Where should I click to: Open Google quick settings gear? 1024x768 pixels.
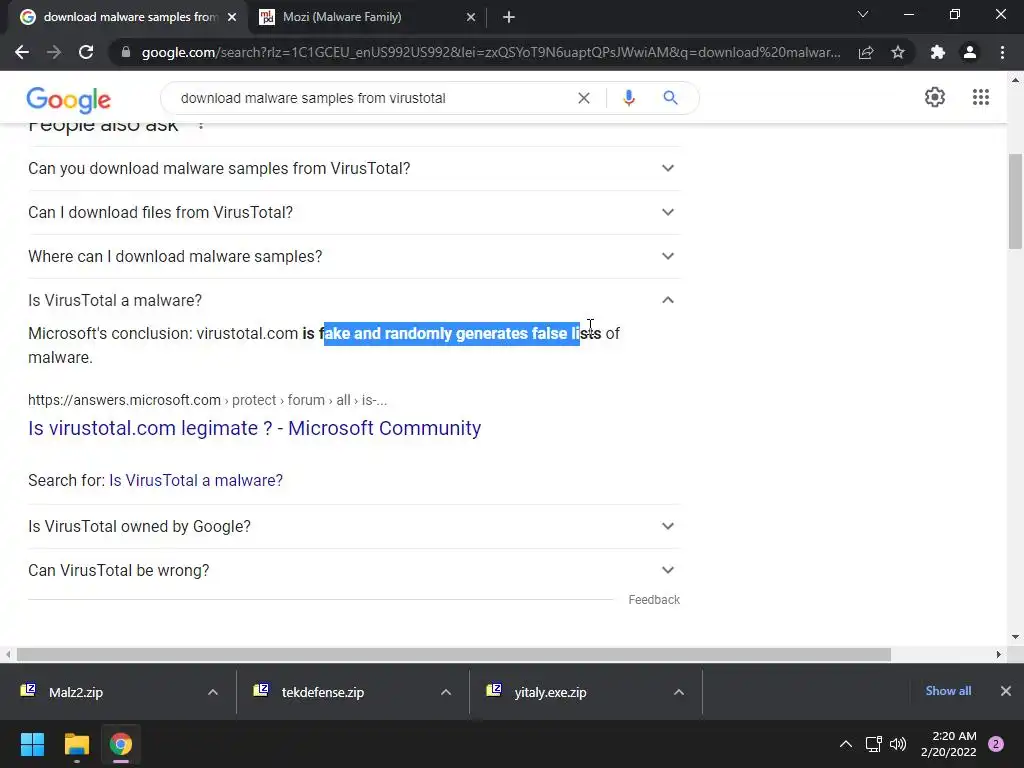click(x=935, y=97)
